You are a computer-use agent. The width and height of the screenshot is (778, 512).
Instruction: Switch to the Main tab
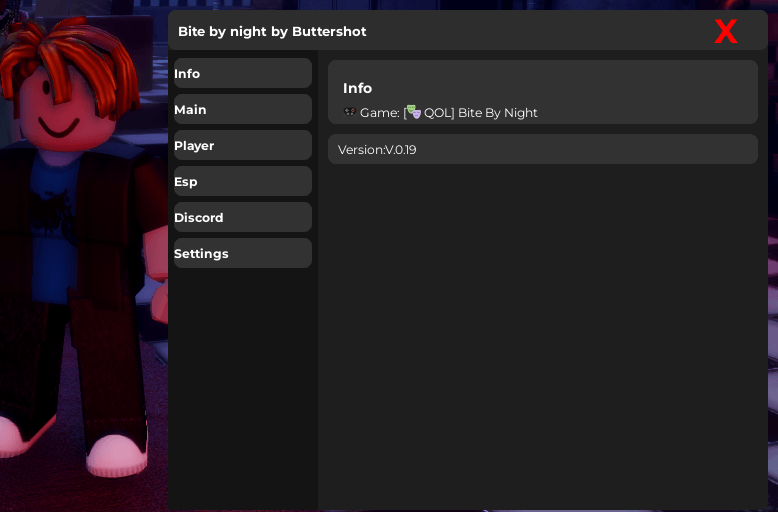243,109
